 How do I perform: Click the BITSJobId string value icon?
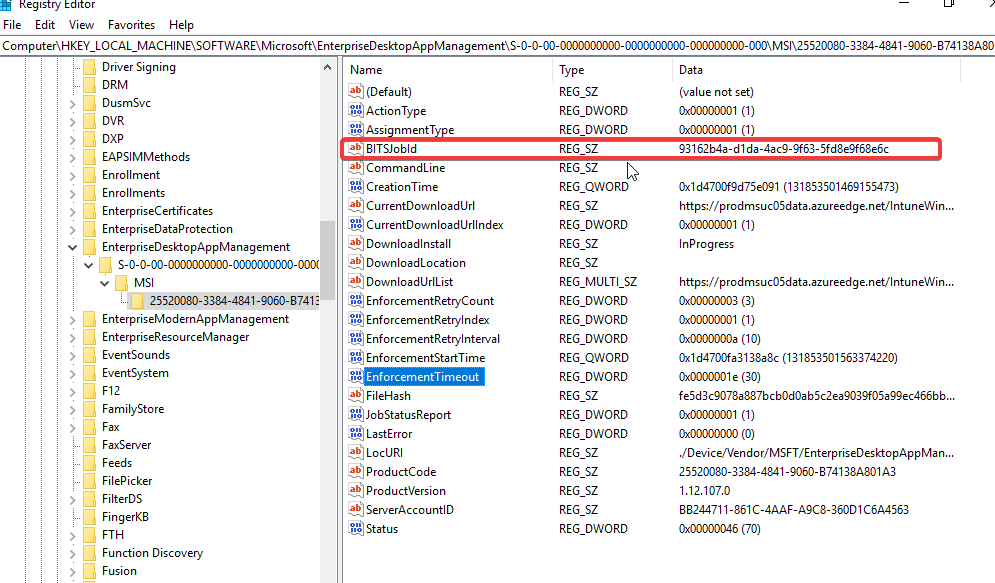point(355,148)
